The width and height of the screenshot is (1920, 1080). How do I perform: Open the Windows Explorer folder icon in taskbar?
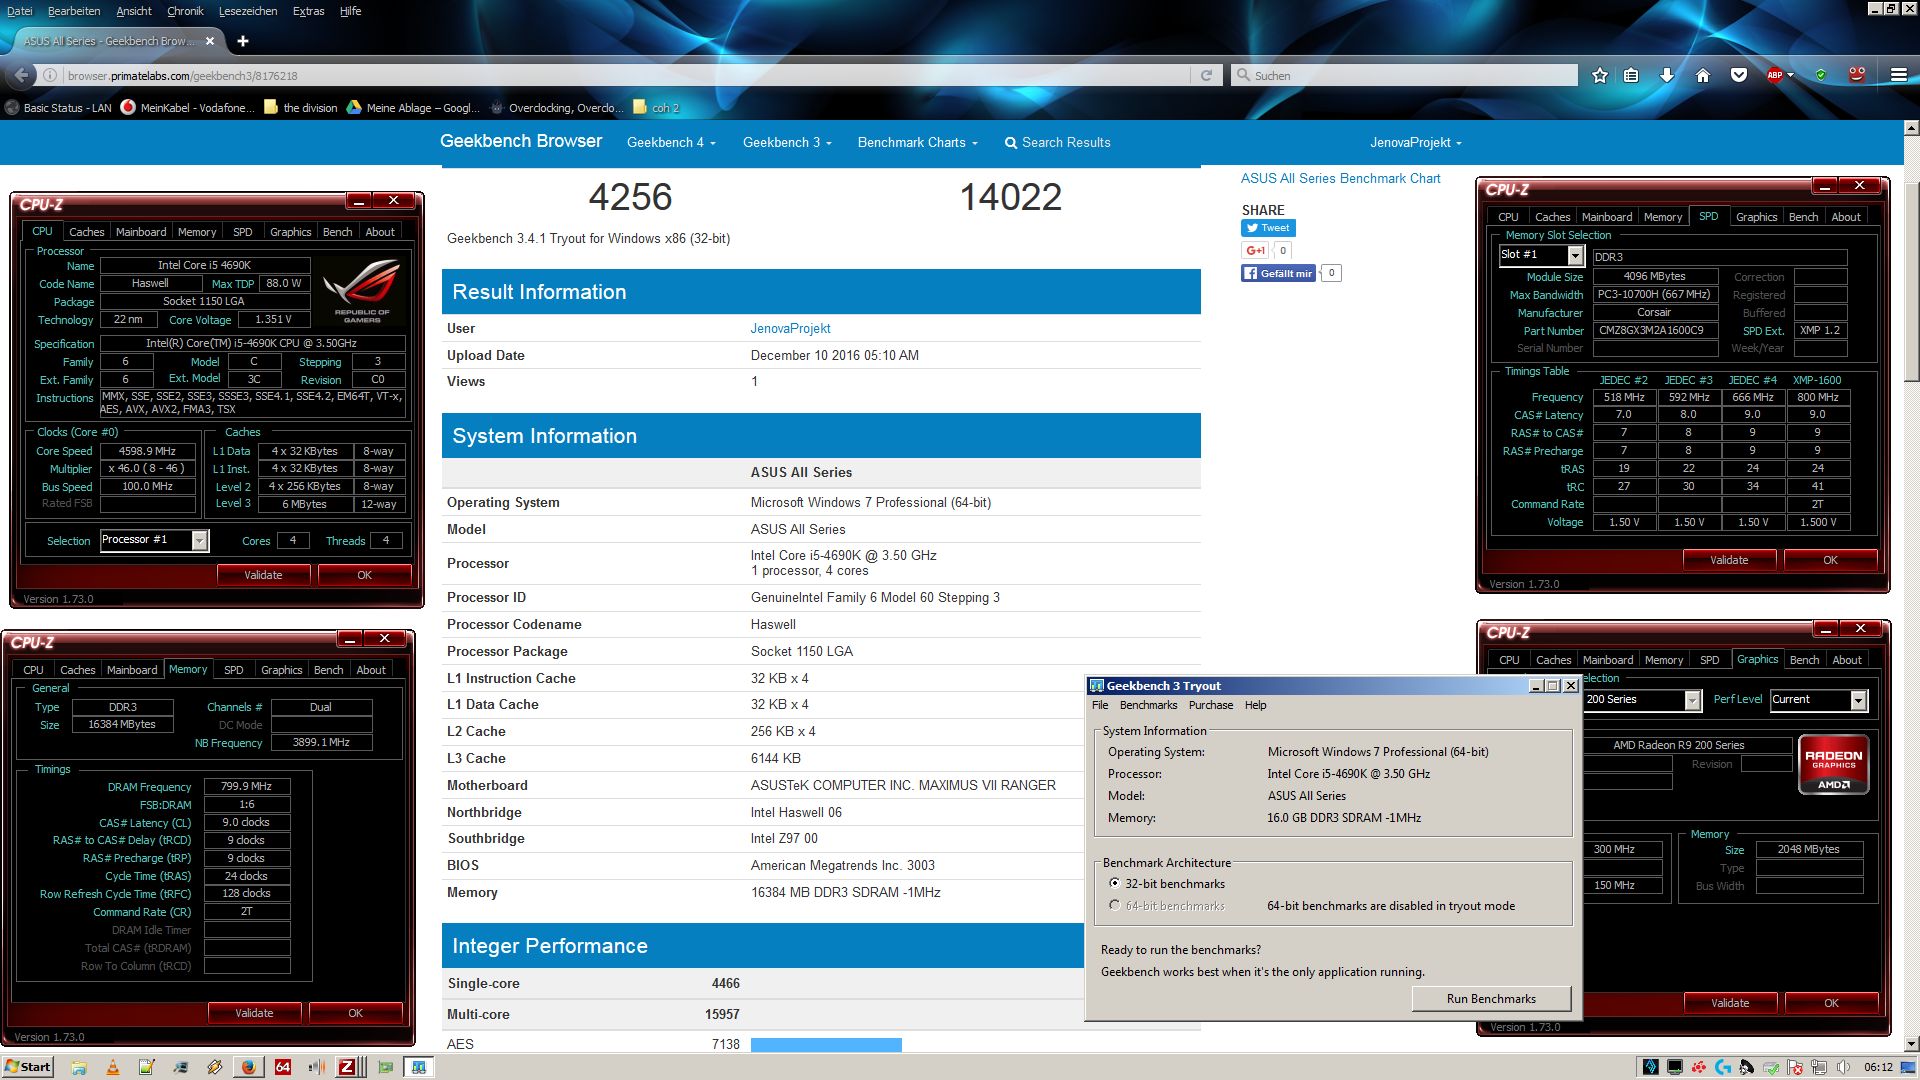pyautogui.click(x=79, y=1067)
